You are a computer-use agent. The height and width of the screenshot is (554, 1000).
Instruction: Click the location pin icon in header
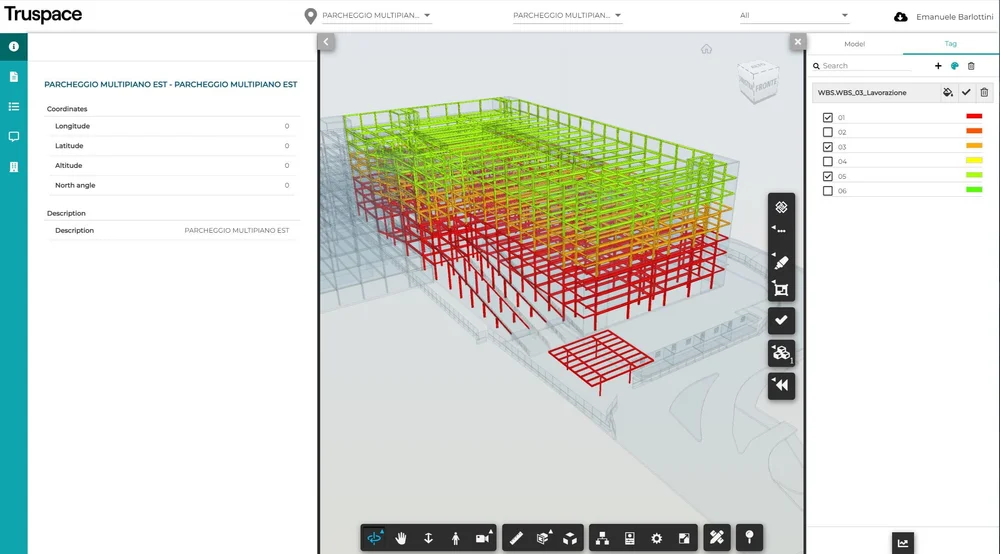(311, 16)
